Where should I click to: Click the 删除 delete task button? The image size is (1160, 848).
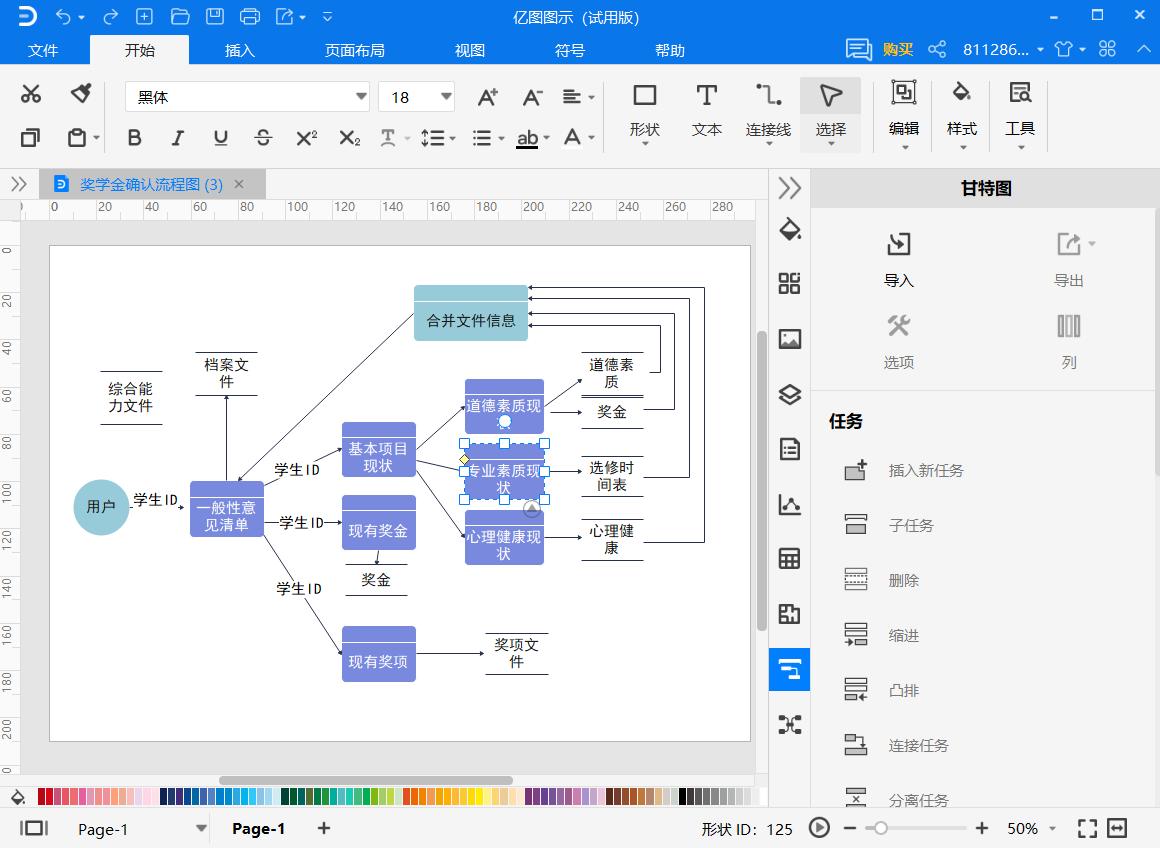pos(857,579)
